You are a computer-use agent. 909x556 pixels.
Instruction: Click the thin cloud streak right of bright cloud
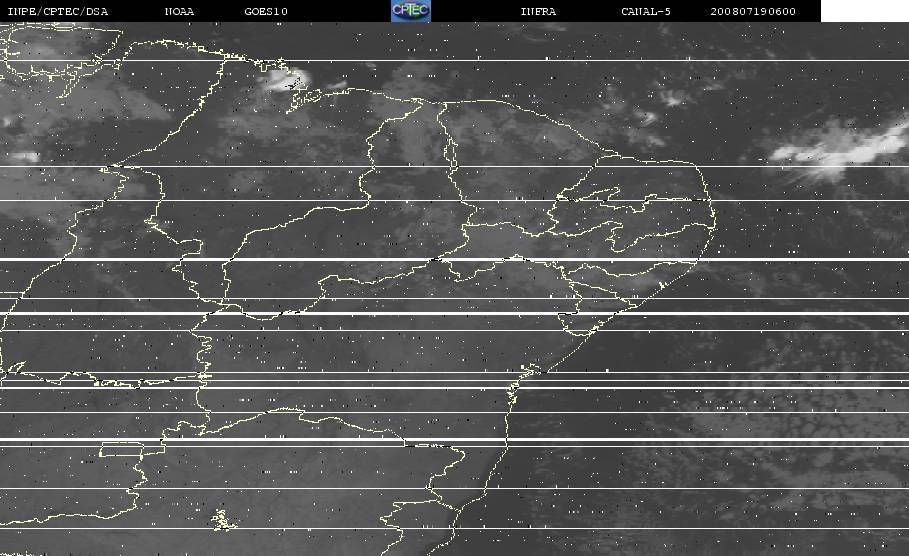[336, 85]
